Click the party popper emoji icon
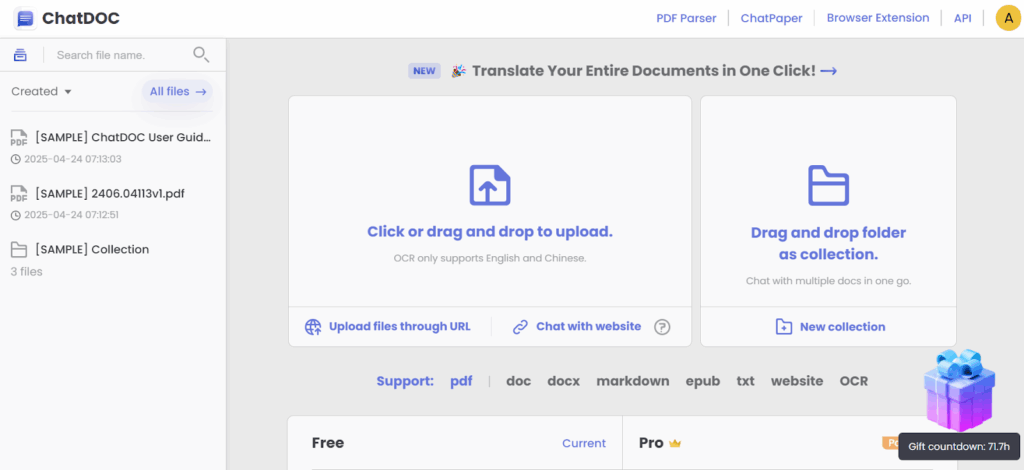 [458, 70]
